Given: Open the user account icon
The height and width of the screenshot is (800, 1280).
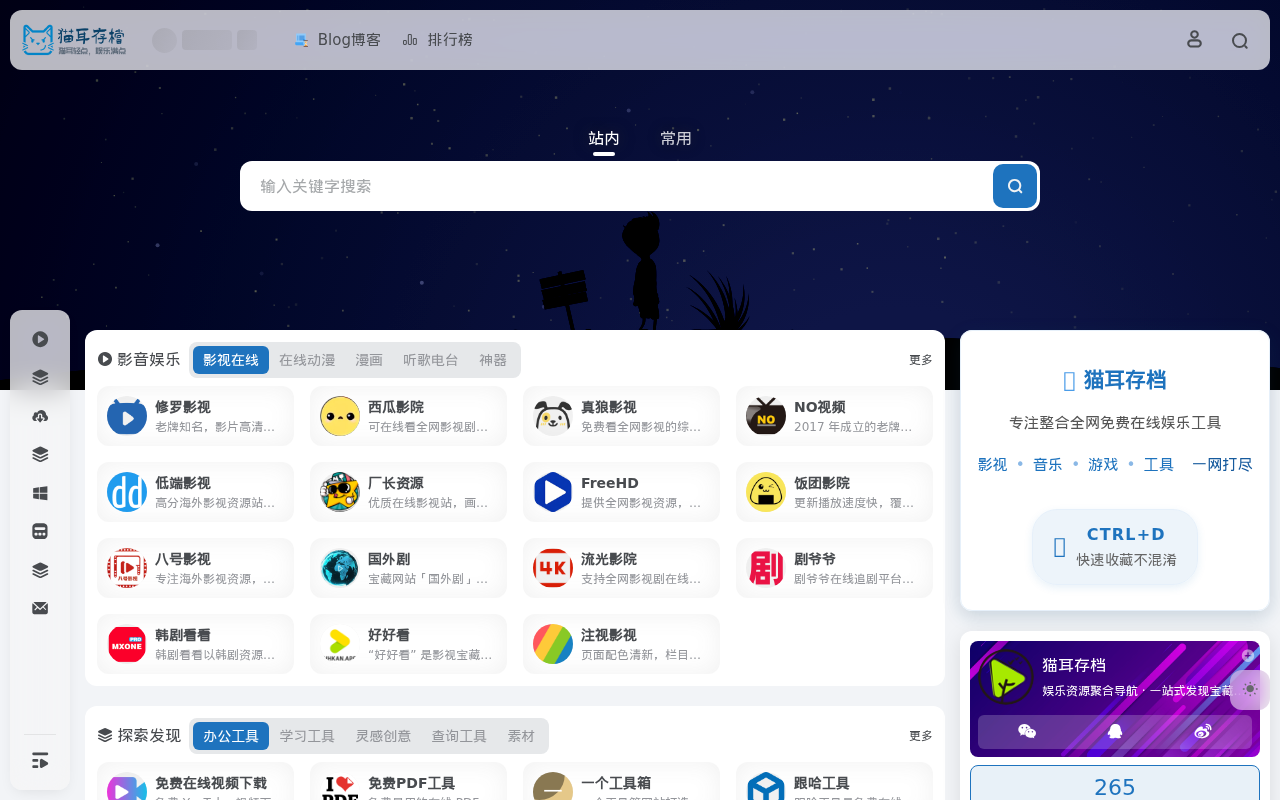Looking at the screenshot, I should click(1194, 39).
